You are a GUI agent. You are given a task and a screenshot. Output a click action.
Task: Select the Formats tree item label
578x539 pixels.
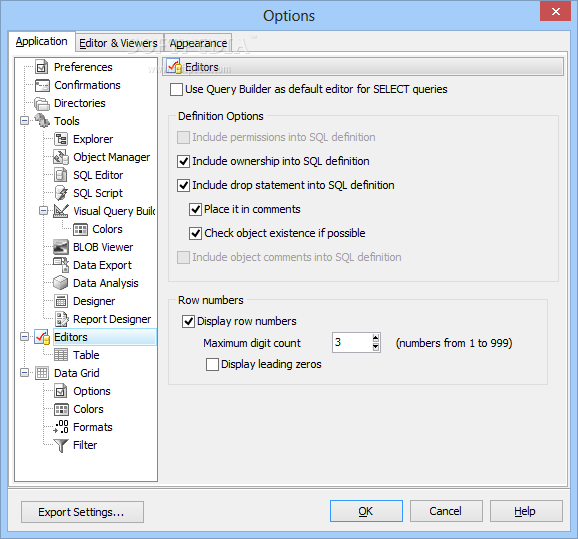[x=93, y=427]
